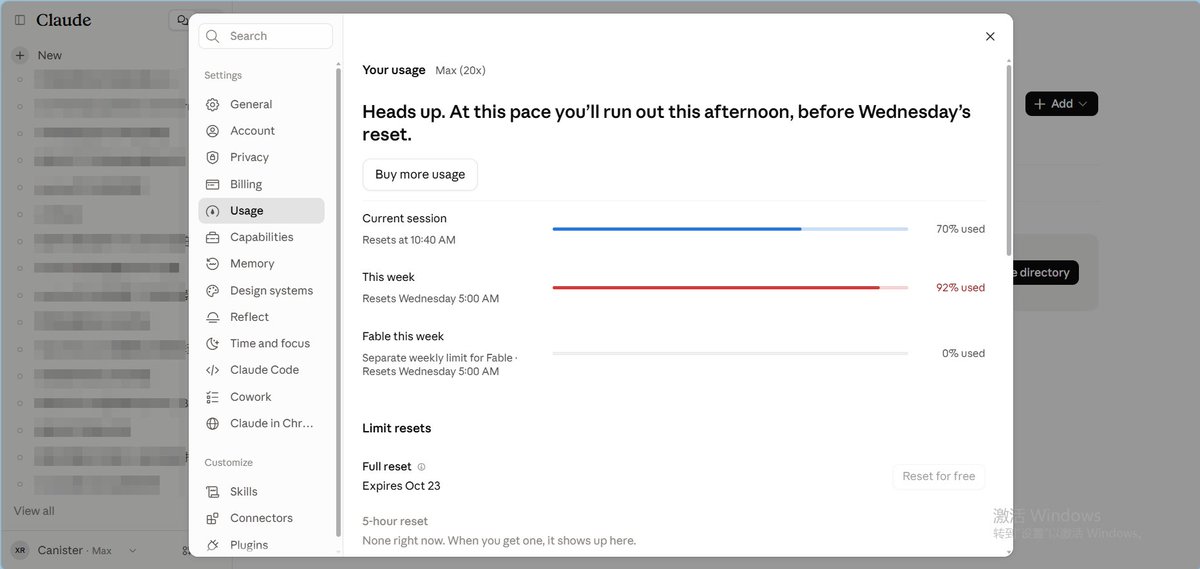Click the 92% used text
1200x569 pixels.
pos(960,288)
